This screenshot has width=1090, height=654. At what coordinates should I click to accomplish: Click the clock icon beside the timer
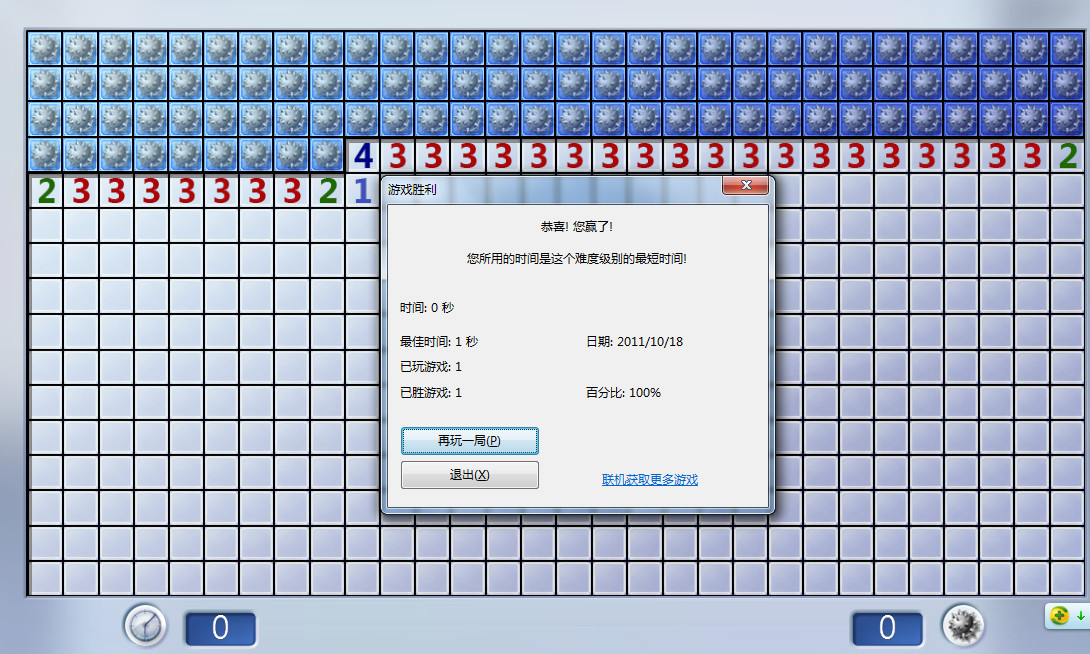click(145, 626)
